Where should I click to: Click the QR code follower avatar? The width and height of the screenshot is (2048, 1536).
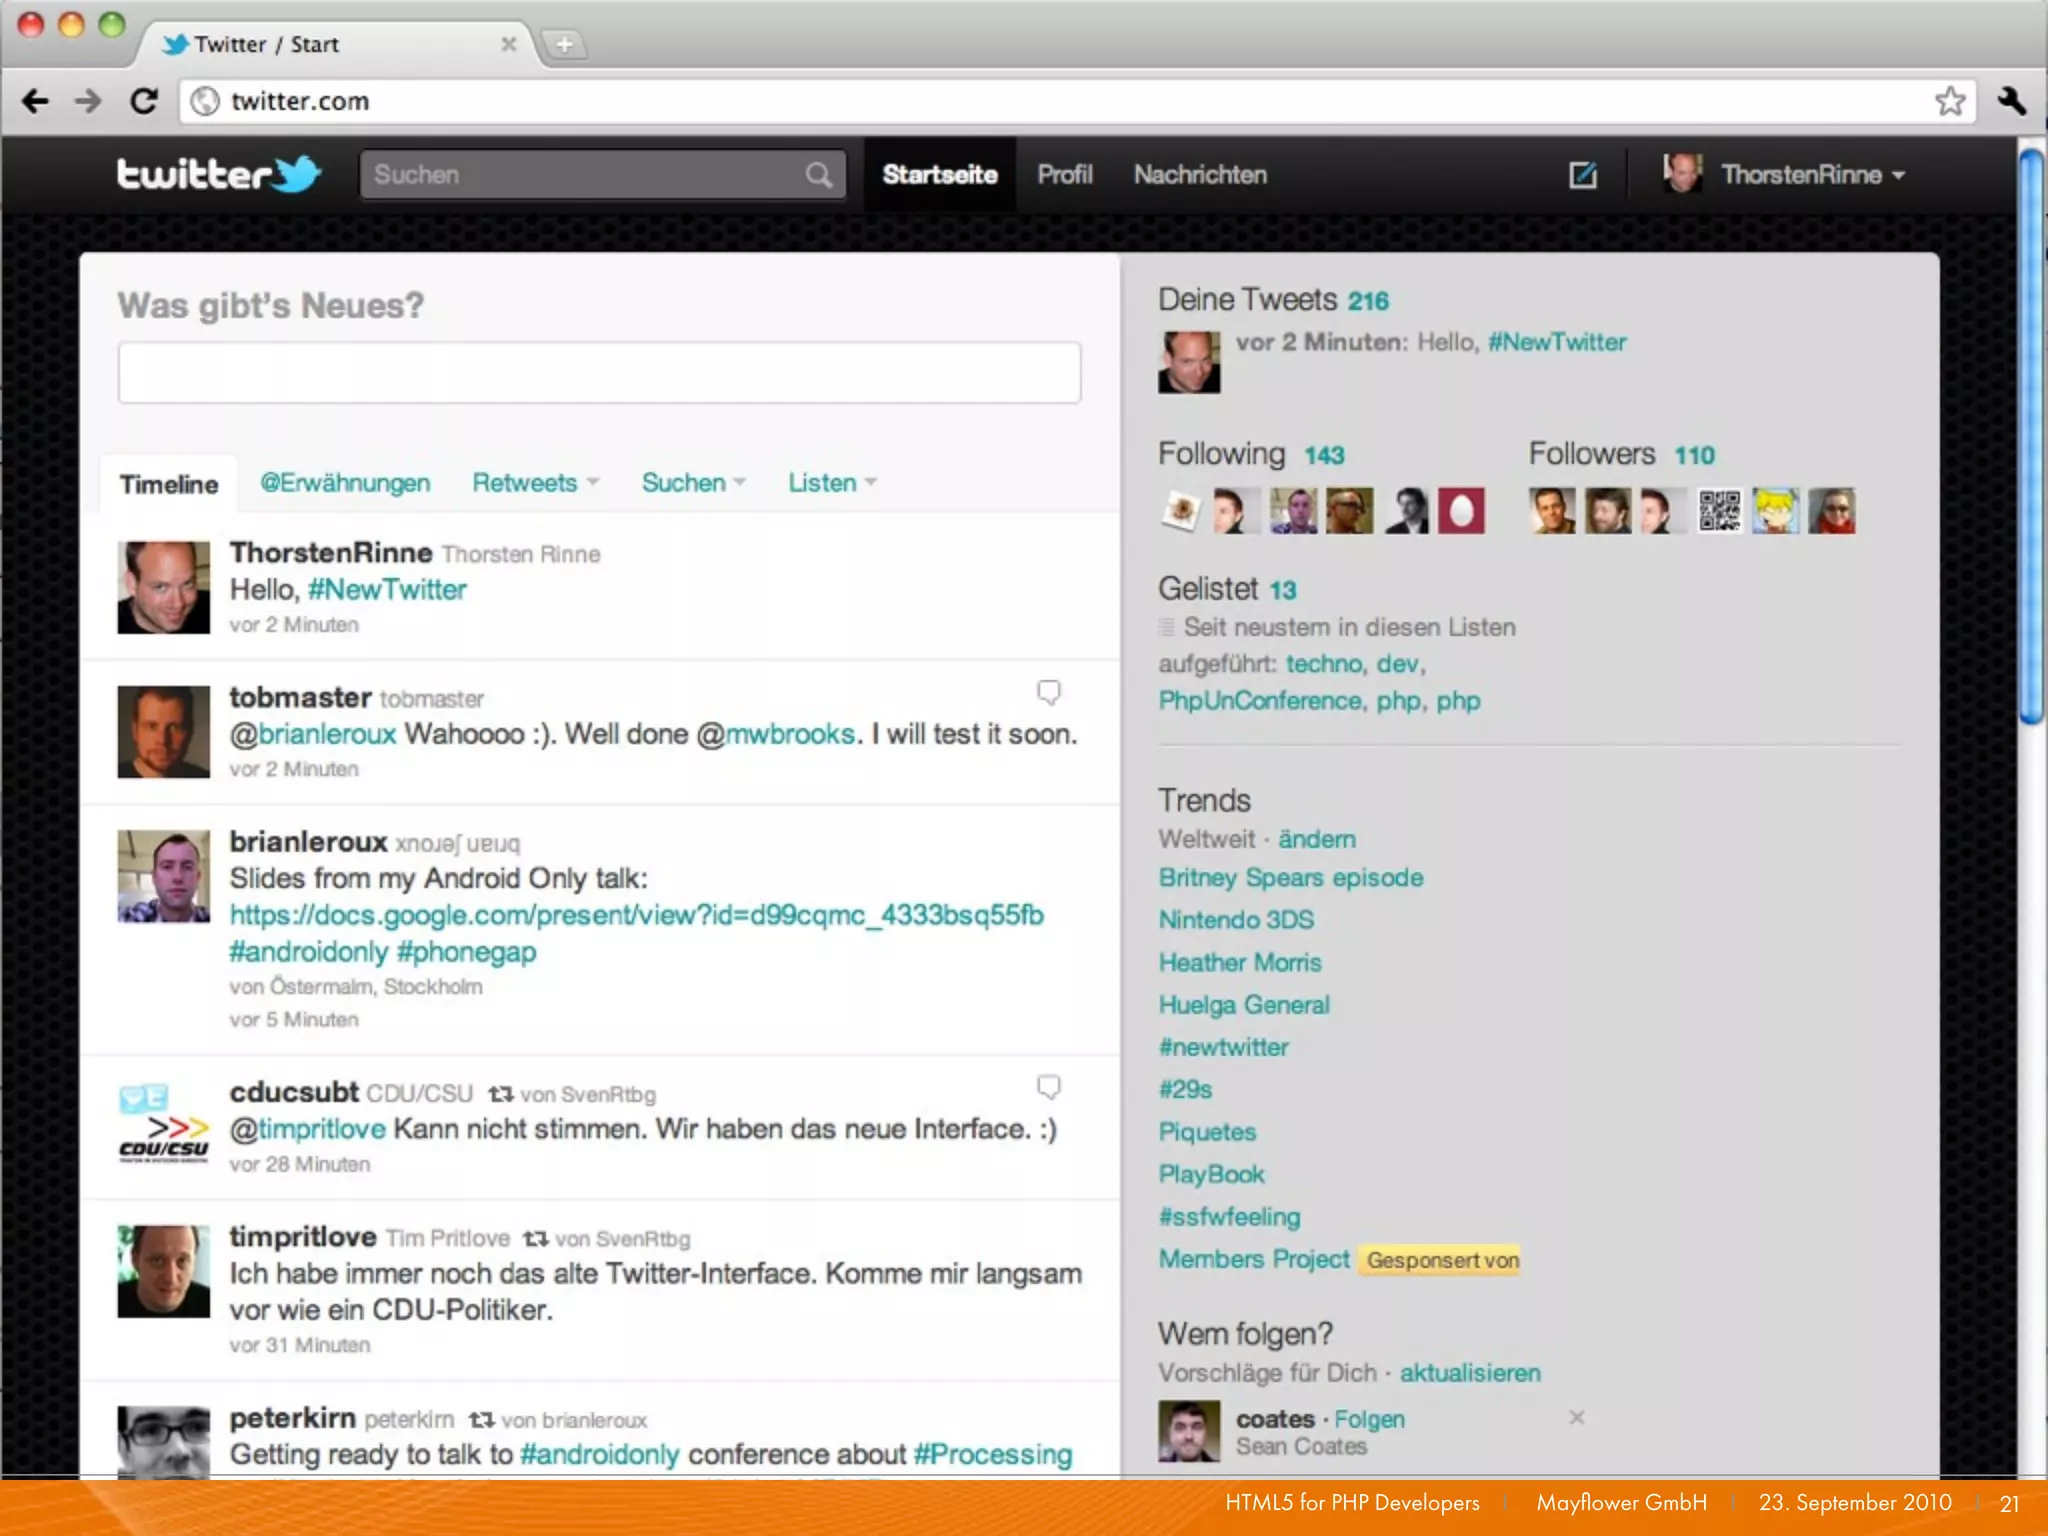(x=1719, y=511)
